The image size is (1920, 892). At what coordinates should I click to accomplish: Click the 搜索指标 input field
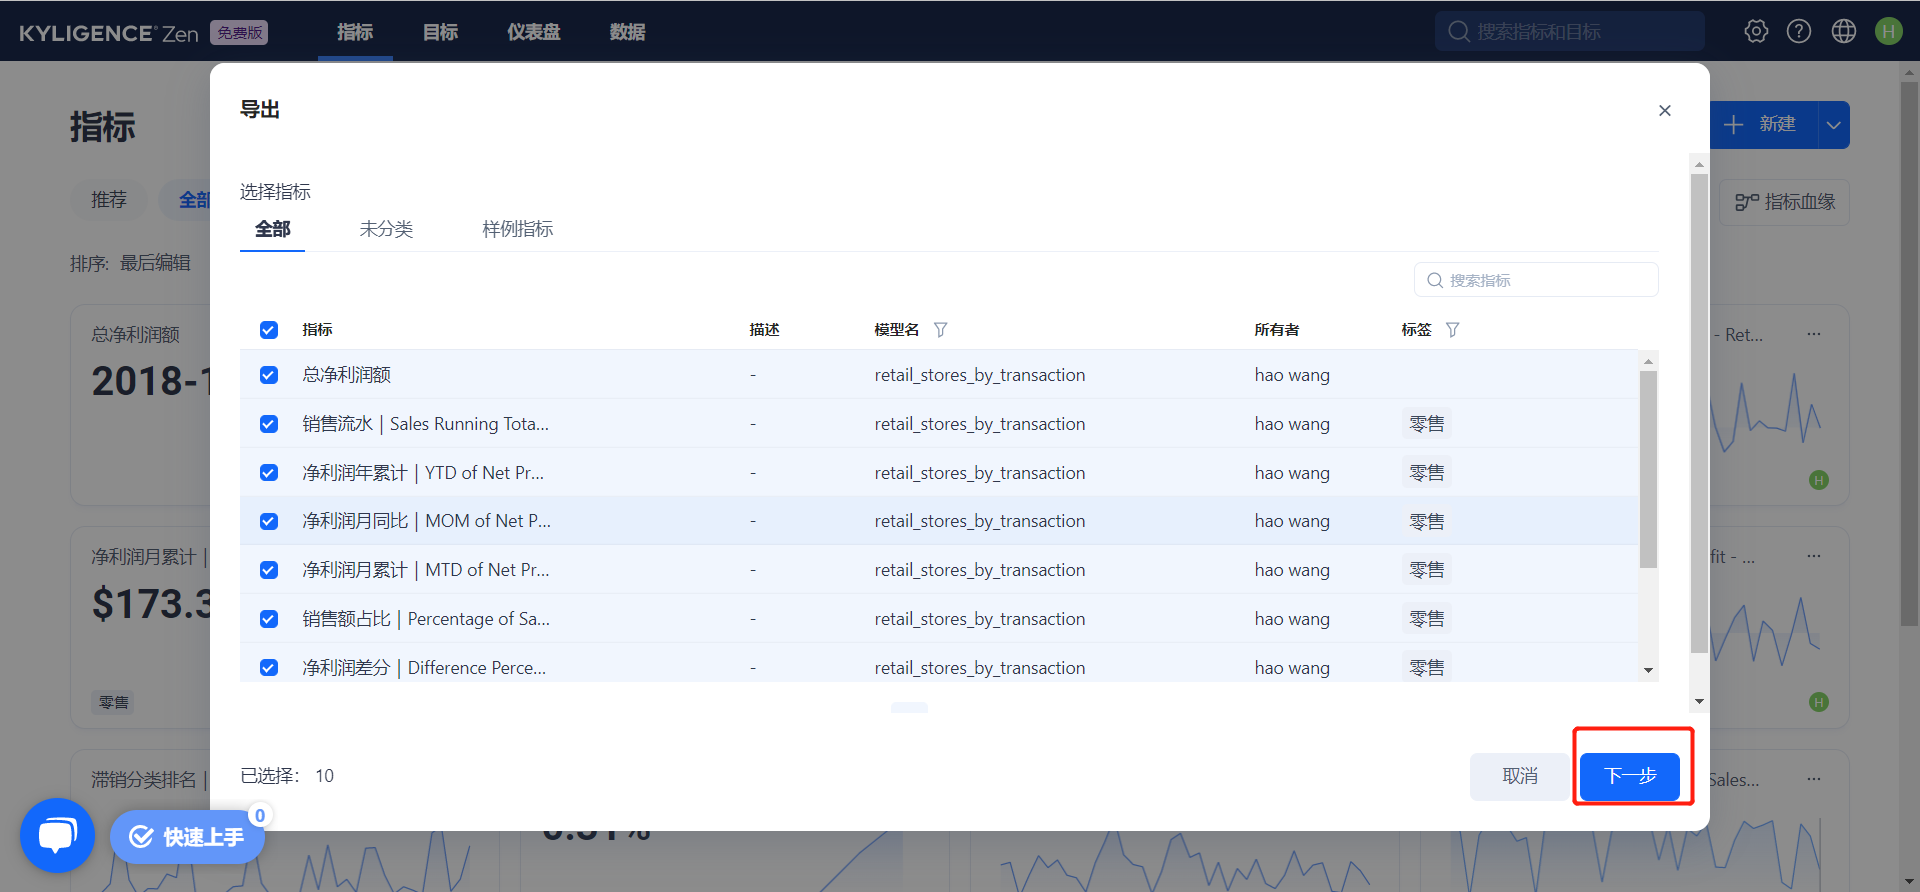pyautogui.click(x=1536, y=280)
